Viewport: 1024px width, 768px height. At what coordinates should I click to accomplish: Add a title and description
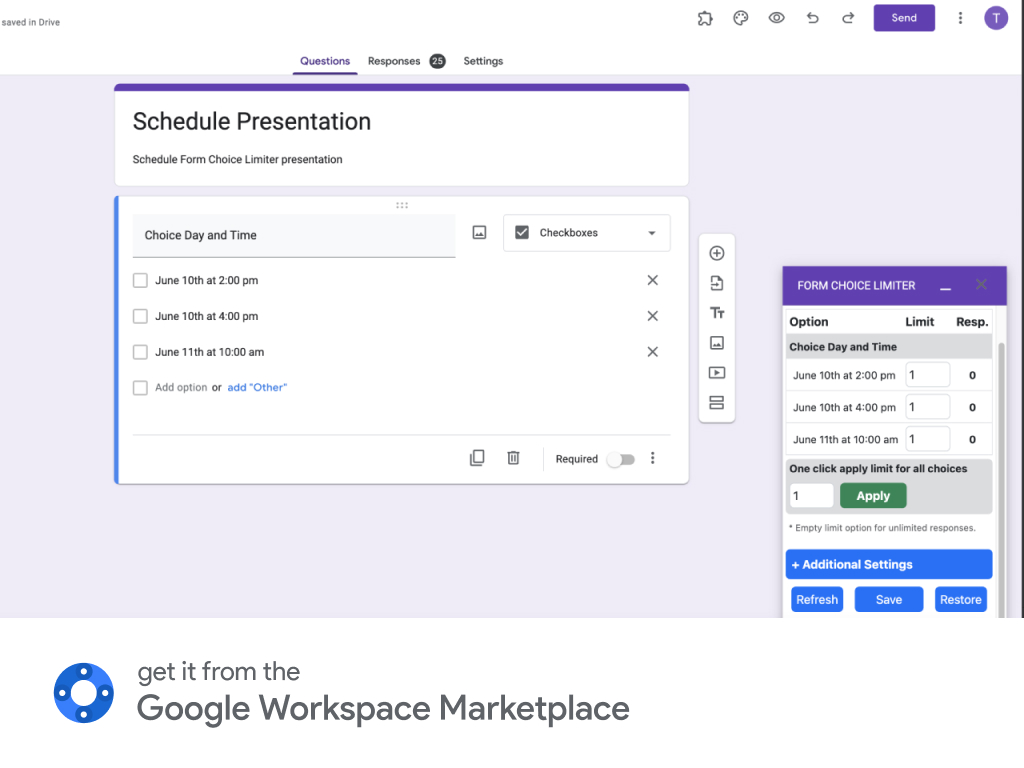click(716, 313)
